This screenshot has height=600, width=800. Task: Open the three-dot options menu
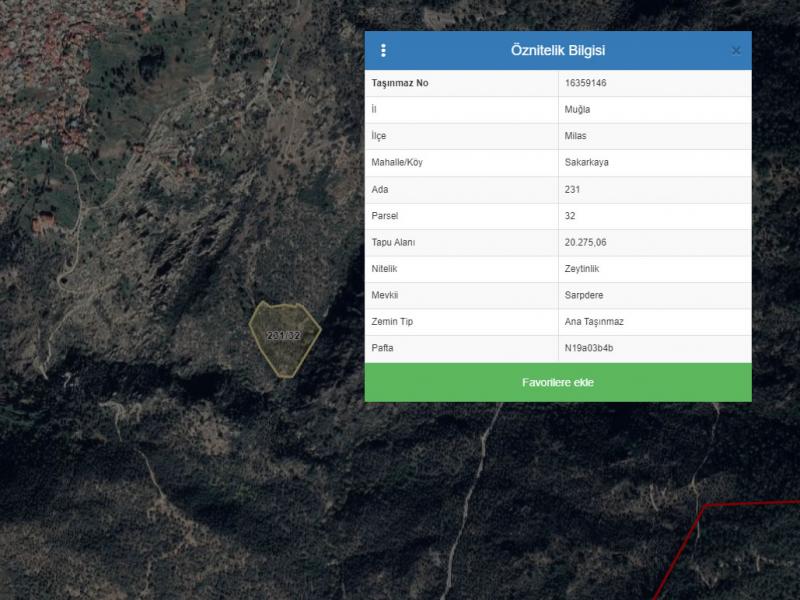click(x=383, y=51)
